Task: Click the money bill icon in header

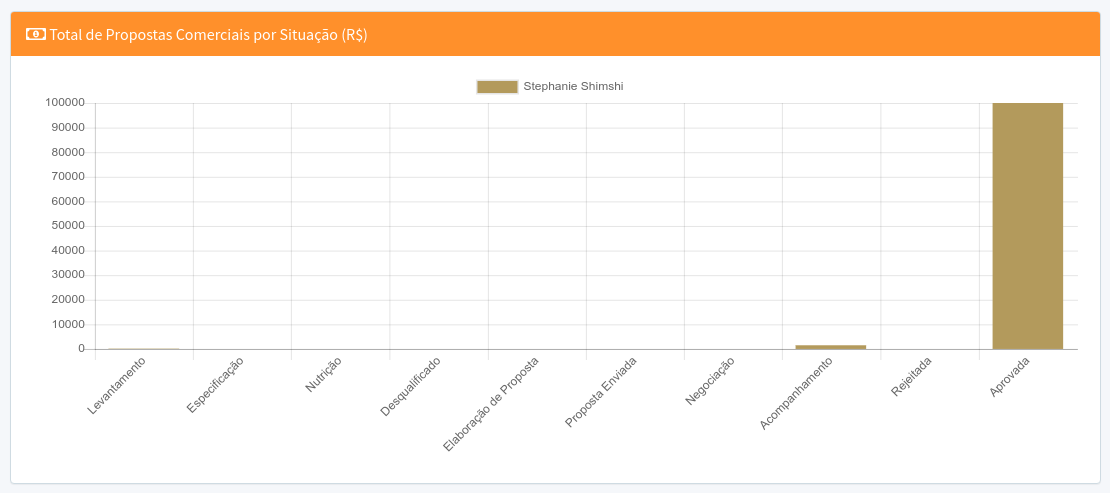Action: [x=35, y=34]
